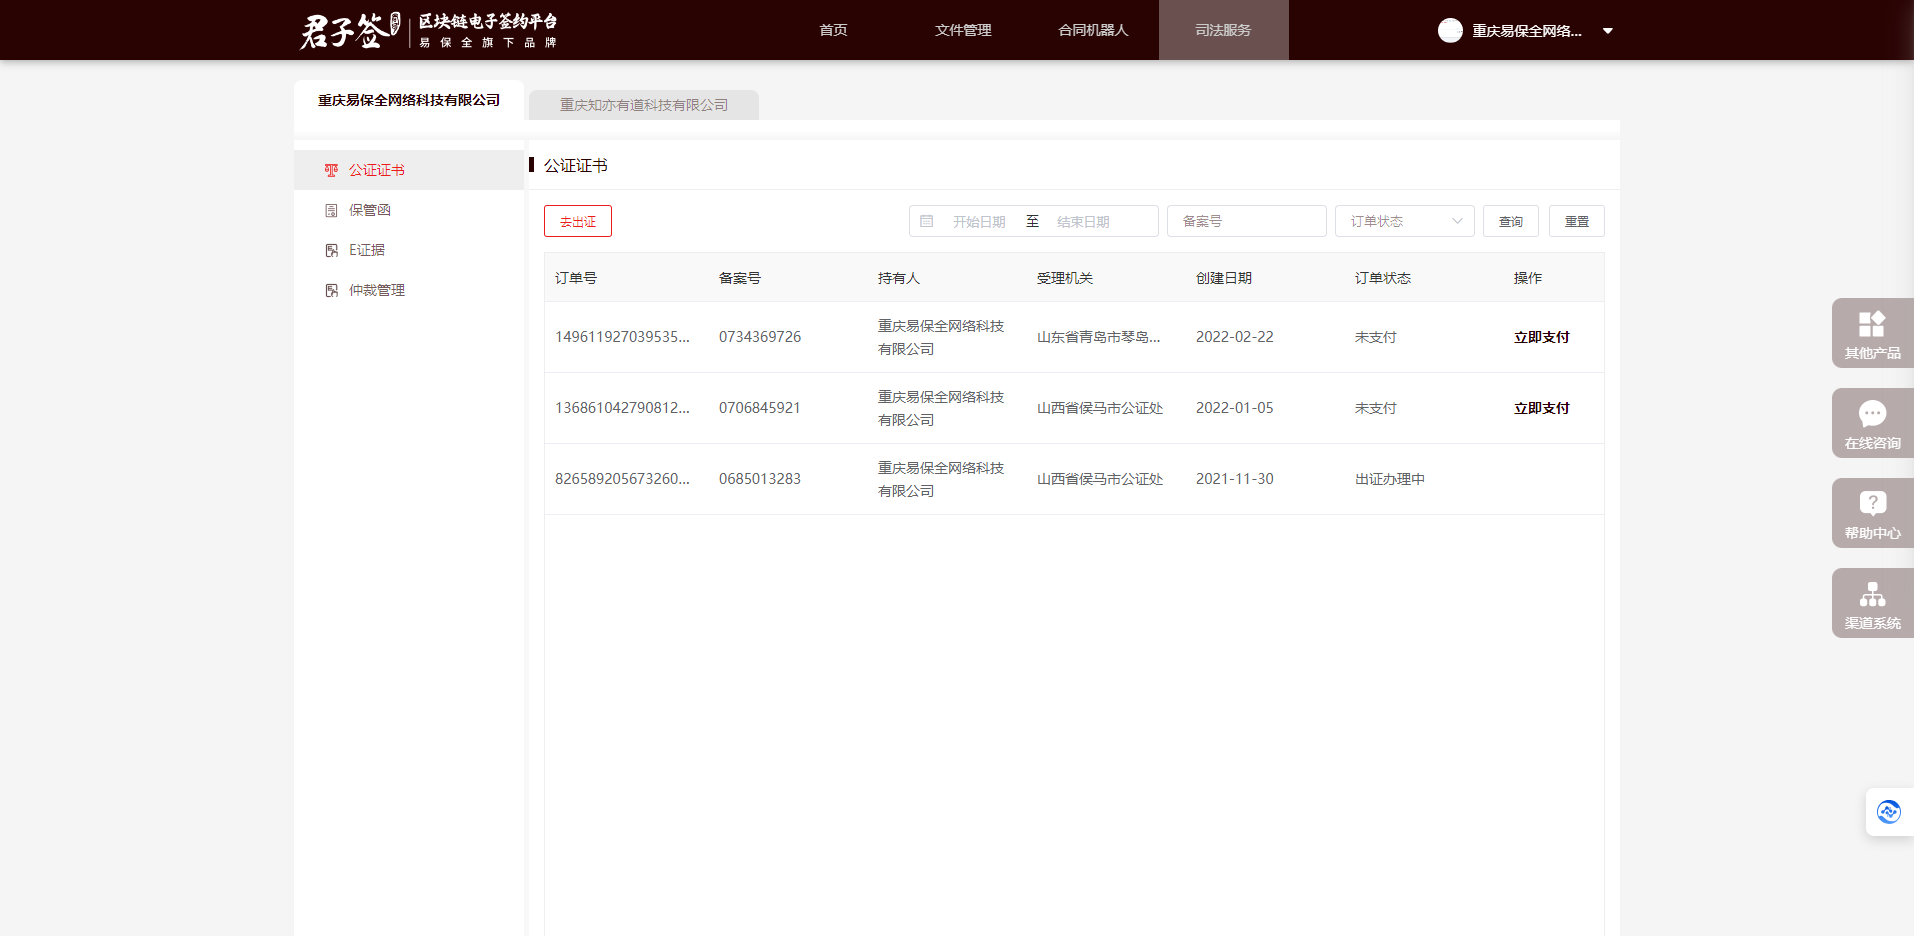1914x936 pixels.
Task: Click 立即支付 for order 0706845921
Action: point(1542,408)
